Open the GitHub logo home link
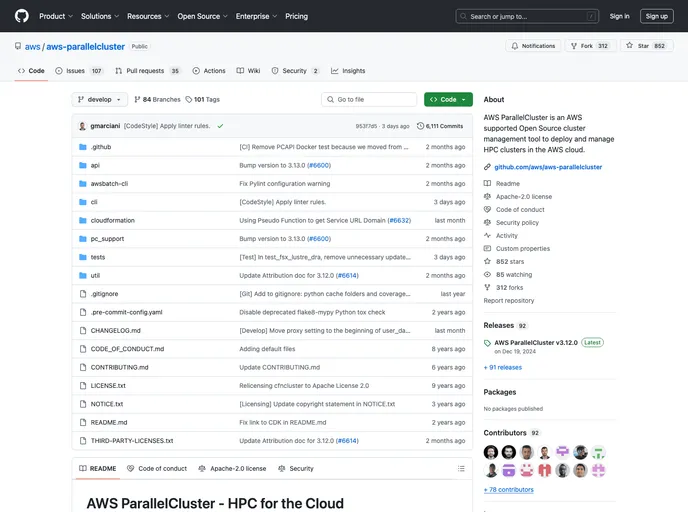The height and width of the screenshot is (512, 688). pyautogui.click(x=22, y=16)
